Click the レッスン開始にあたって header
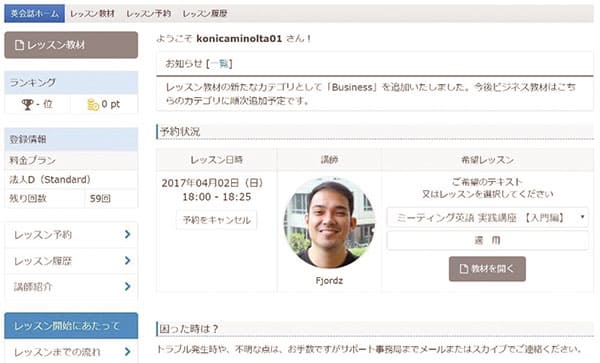The width and height of the screenshot is (600, 363). (71, 326)
